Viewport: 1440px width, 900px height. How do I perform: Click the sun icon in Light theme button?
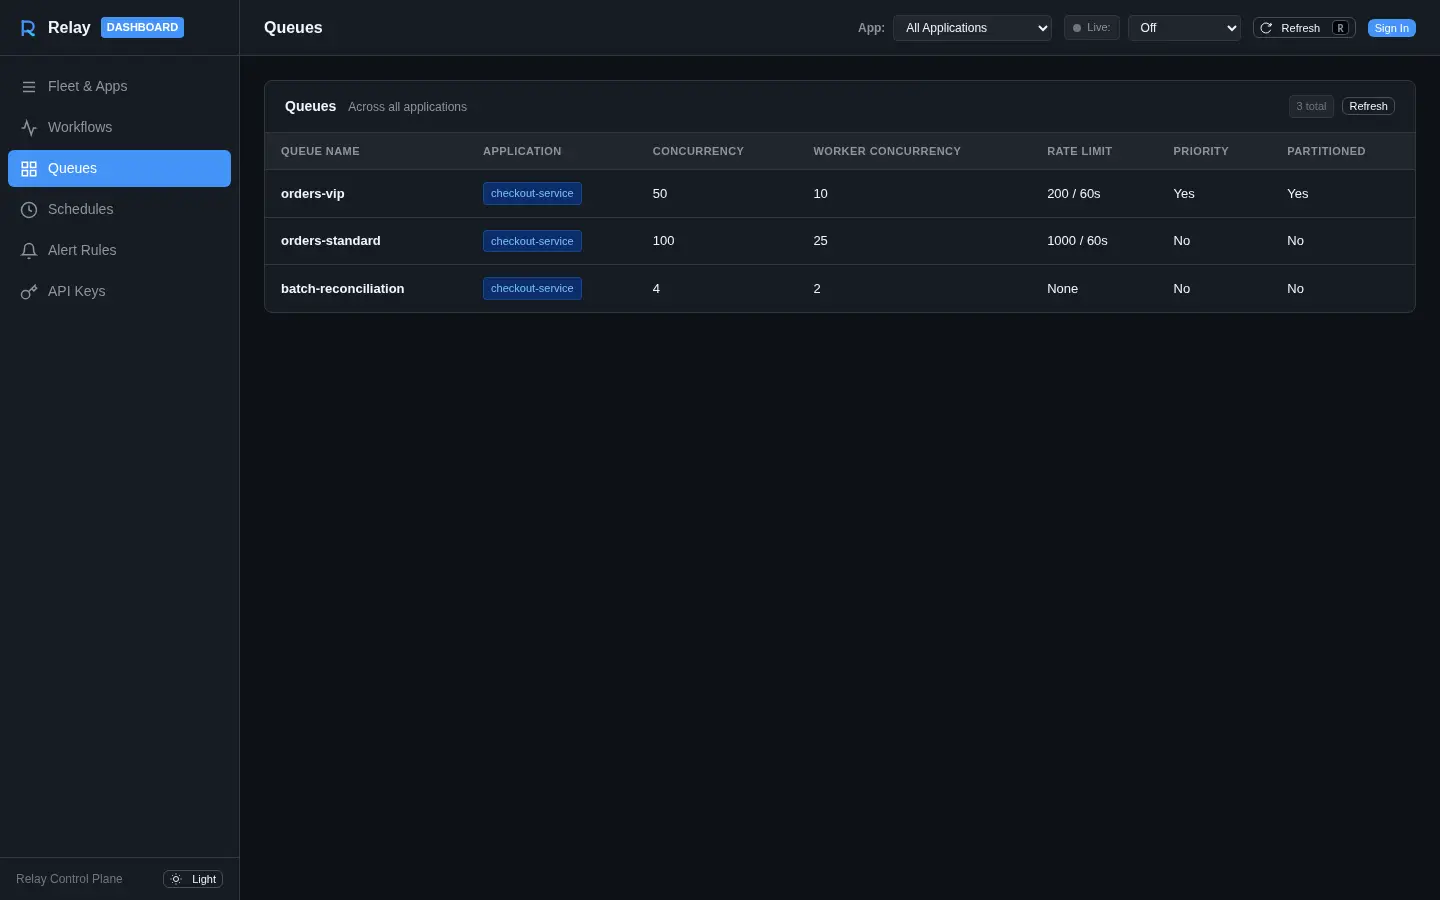tap(176, 879)
